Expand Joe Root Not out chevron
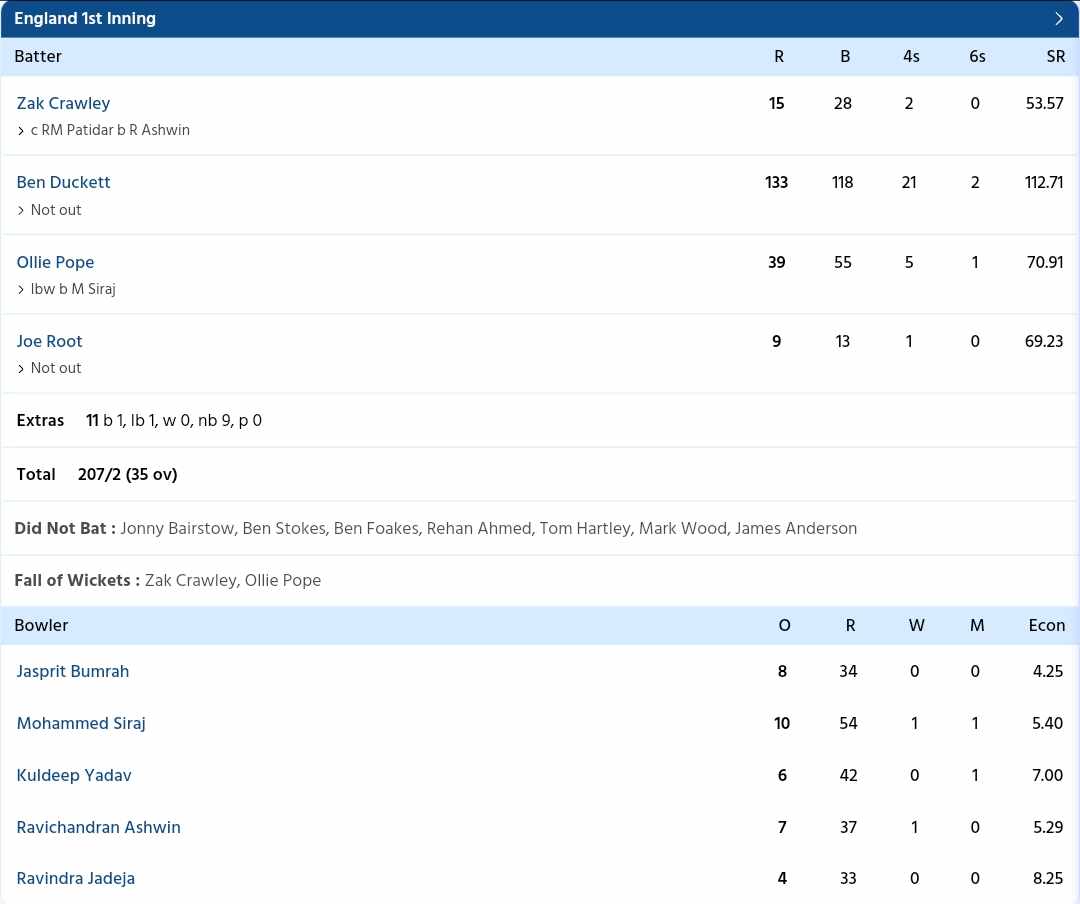The height and width of the screenshot is (904, 1080). (x=21, y=369)
